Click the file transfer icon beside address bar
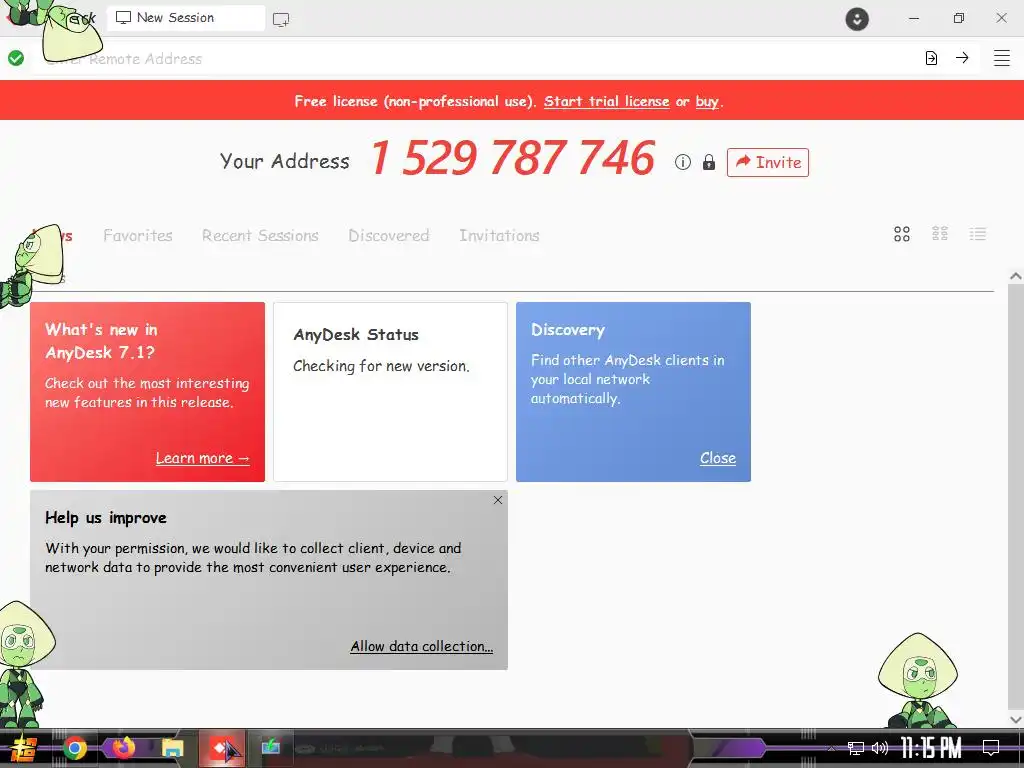Image resolution: width=1024 pixels, height=768 pixels. (931, 58)
